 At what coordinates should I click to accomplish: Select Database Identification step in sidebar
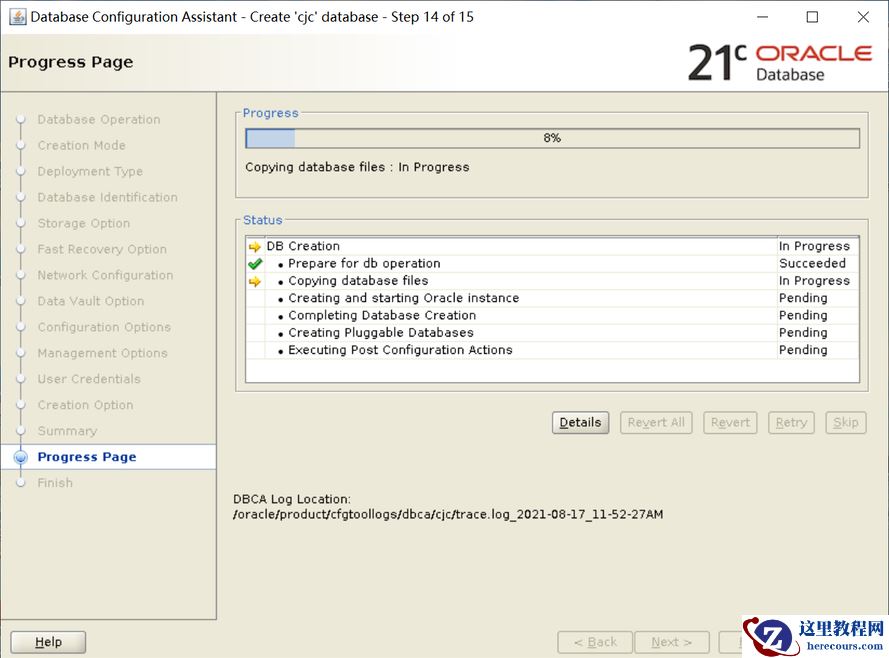108,198
